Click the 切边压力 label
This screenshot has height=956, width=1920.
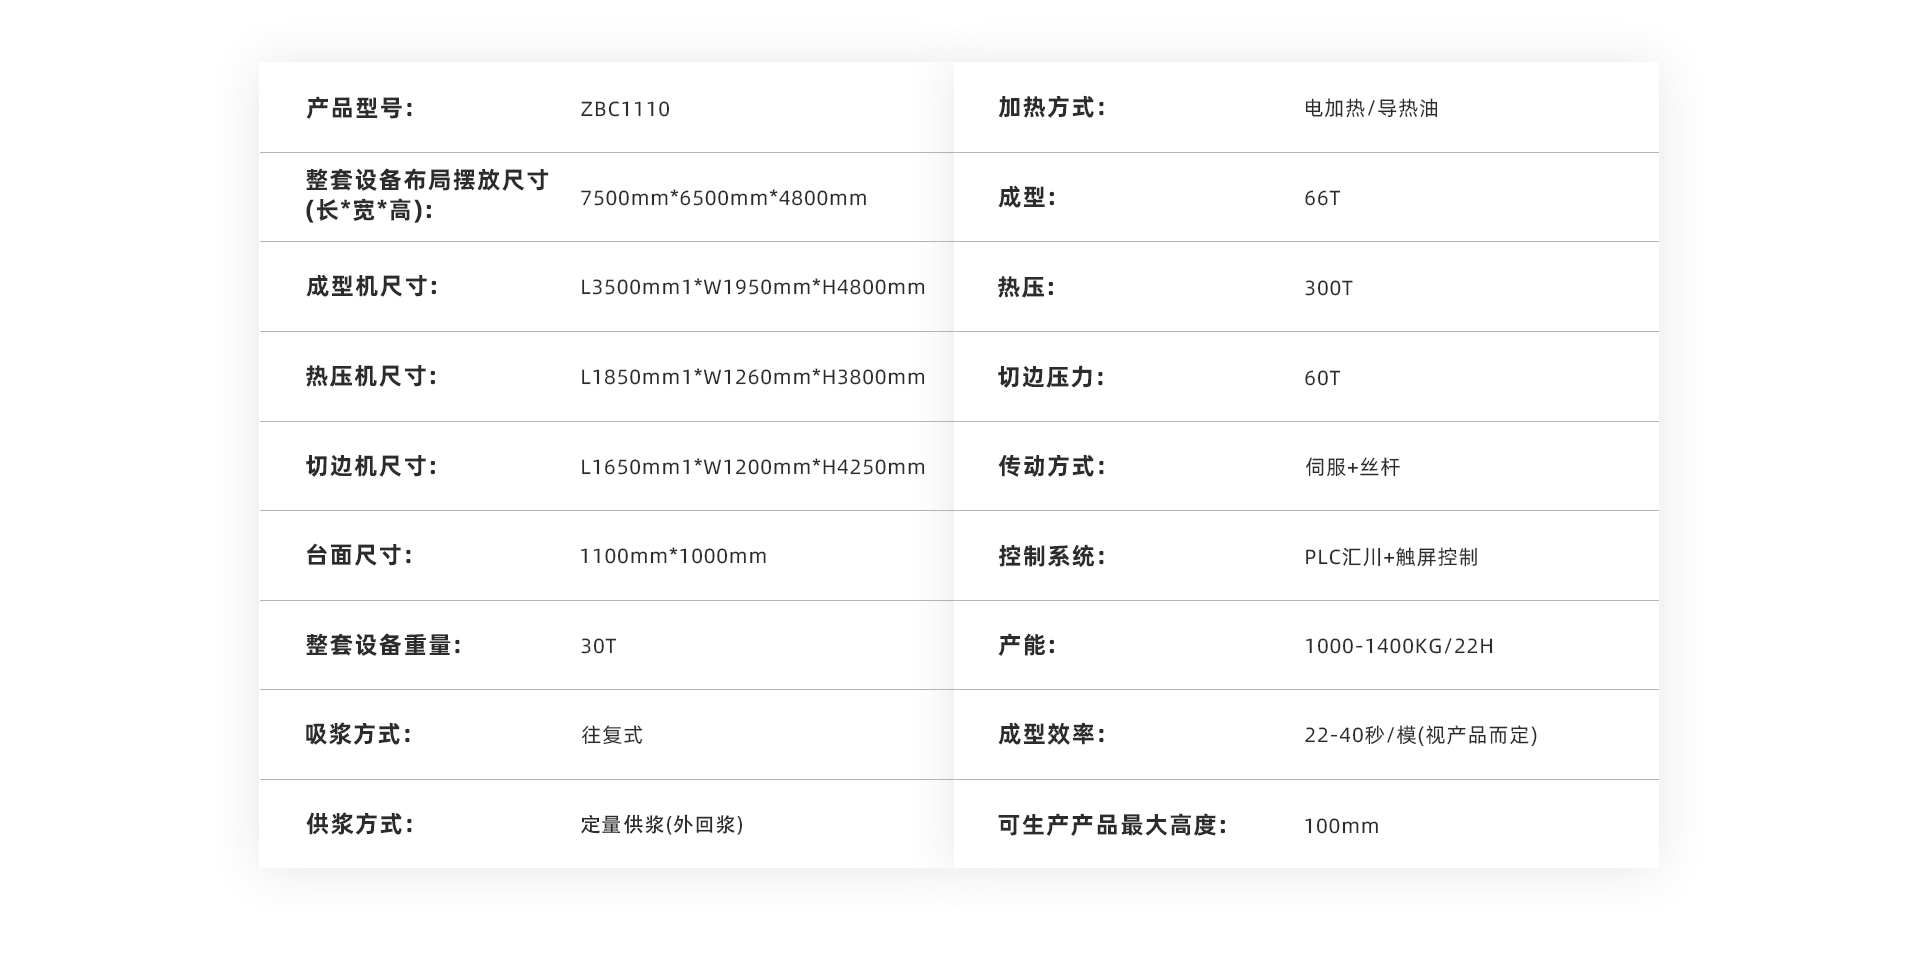[1052, 377]
